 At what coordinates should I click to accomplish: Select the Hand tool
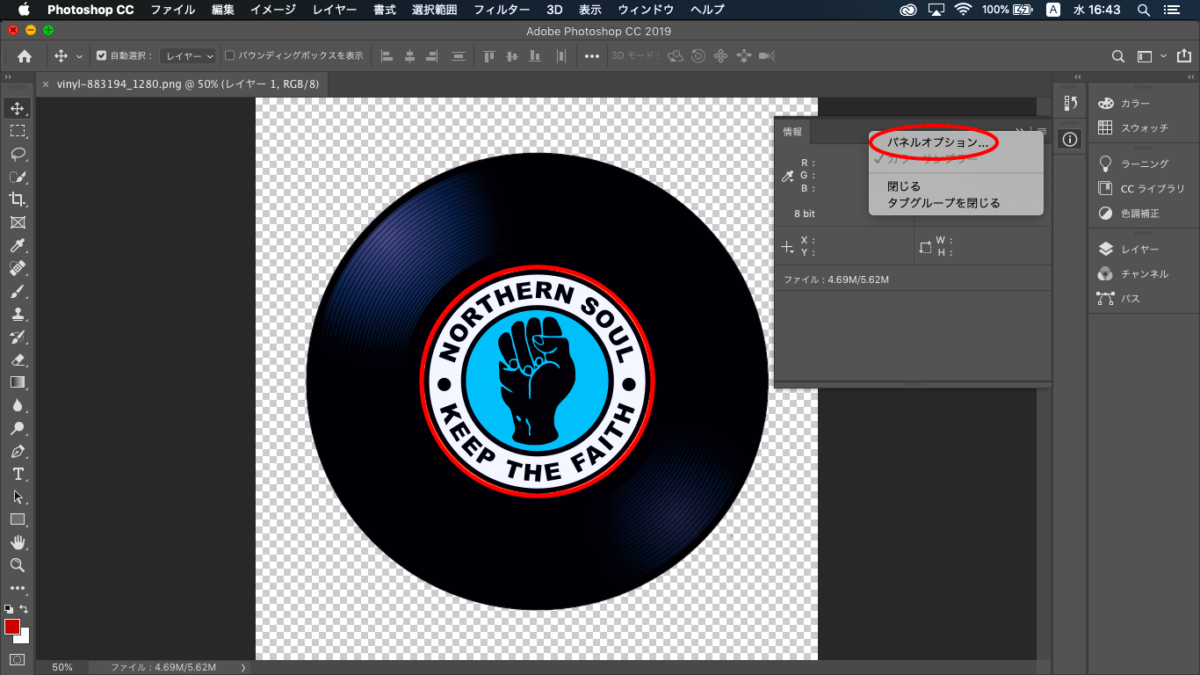18,543
